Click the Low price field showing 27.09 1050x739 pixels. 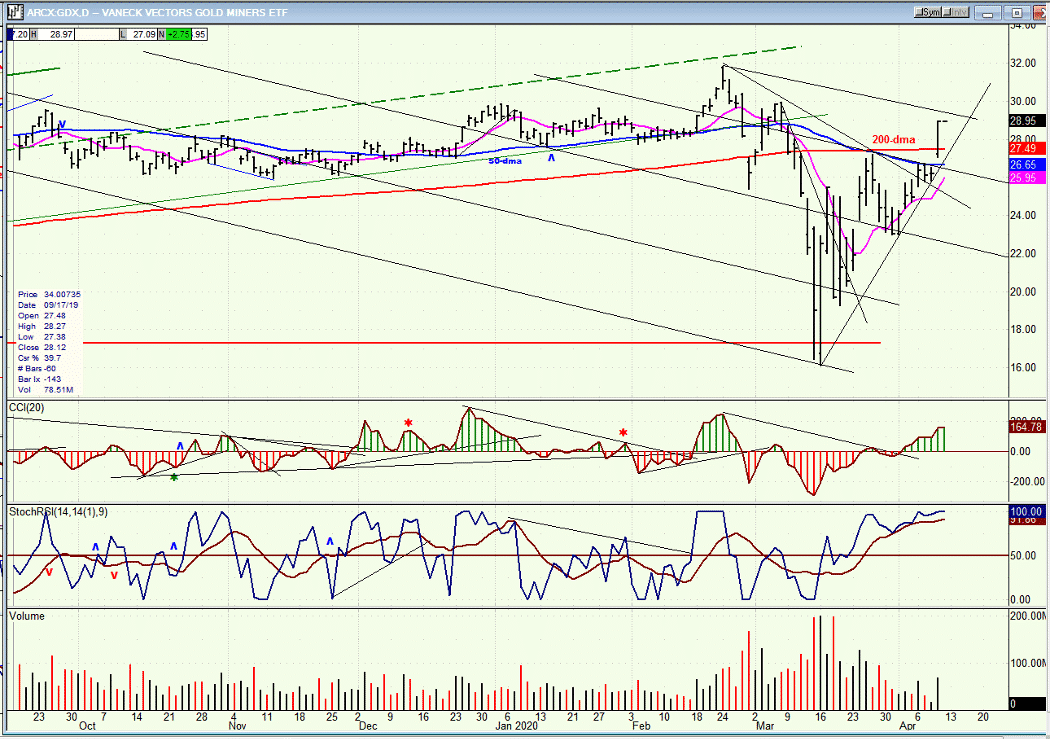tap(144, 34)
